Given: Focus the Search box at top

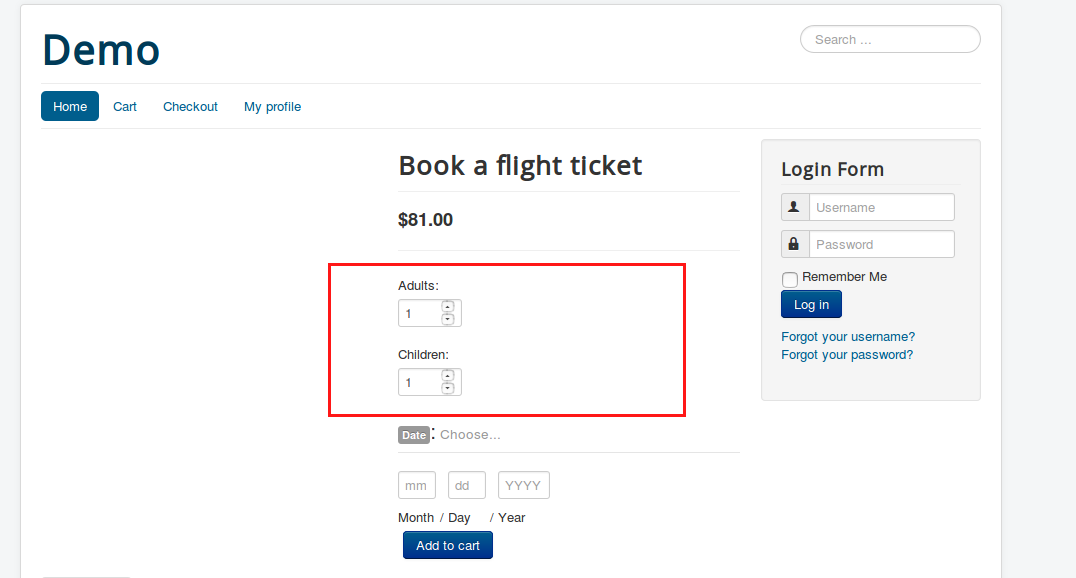Looking at the screenshot, I should pos(890,40).
